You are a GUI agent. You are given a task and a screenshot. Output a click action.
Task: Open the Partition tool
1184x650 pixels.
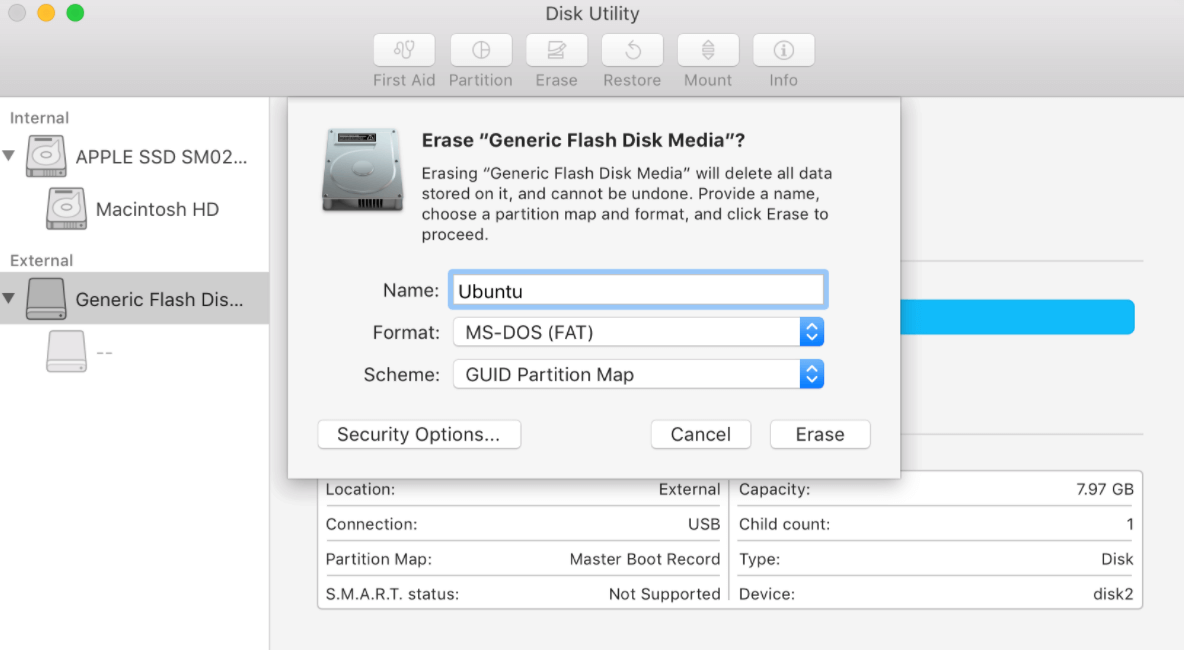coord(480,58)
